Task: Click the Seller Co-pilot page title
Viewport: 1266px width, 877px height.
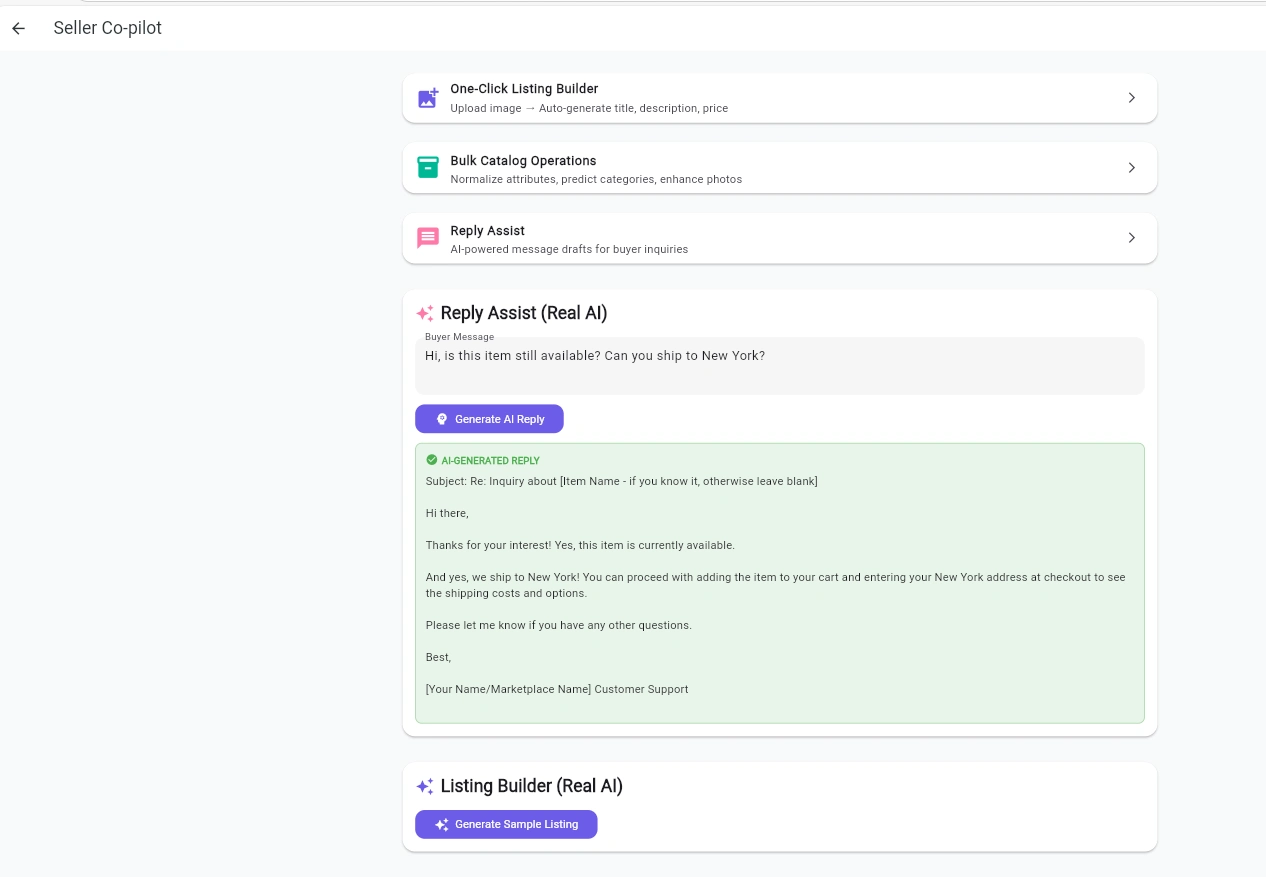Action: (x=107, y=28)
